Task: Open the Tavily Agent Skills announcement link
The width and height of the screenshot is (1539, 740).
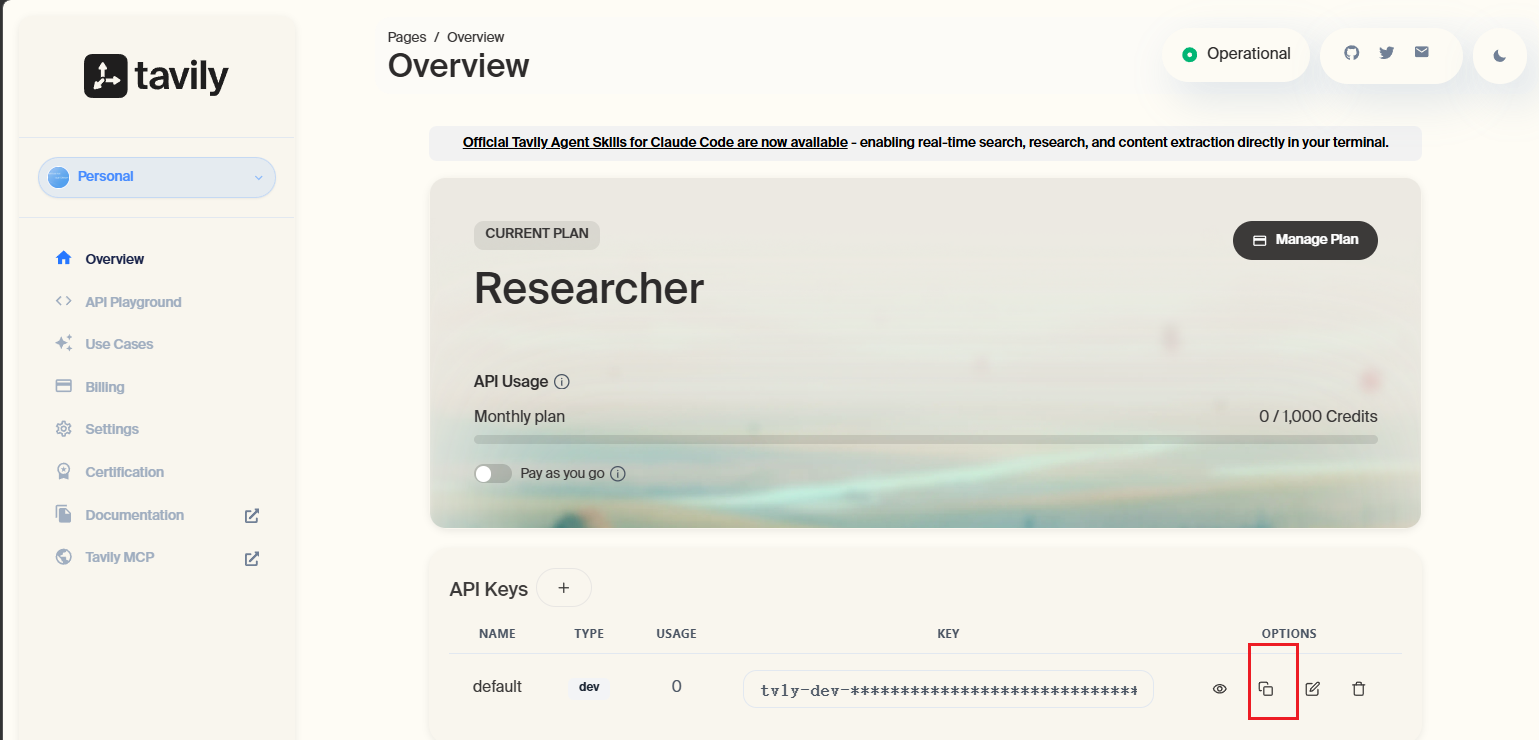Action: (655, 143)
